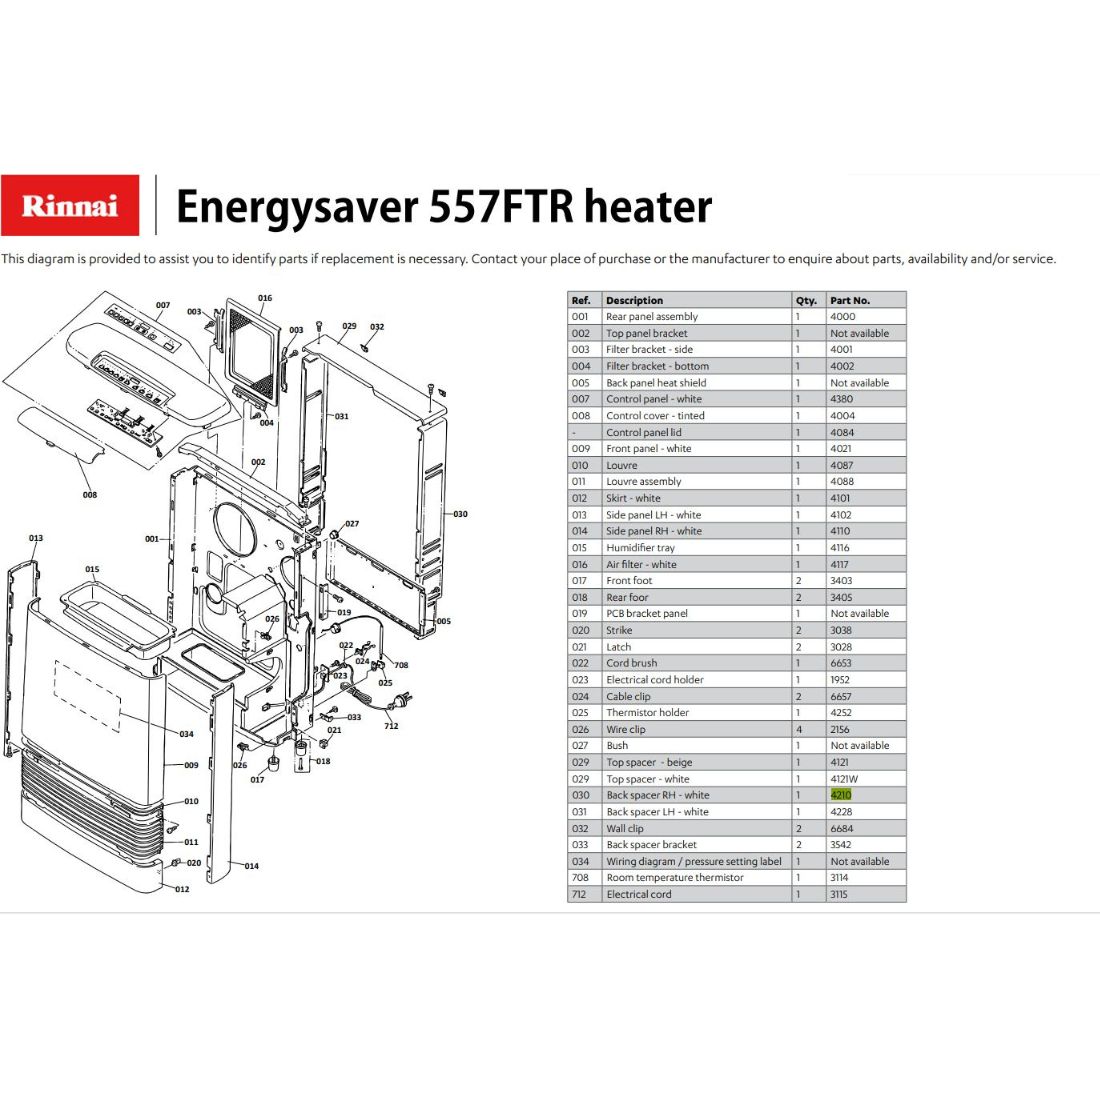Click the Description column header
This screenshot has width=1100, height=1100.
634,300
